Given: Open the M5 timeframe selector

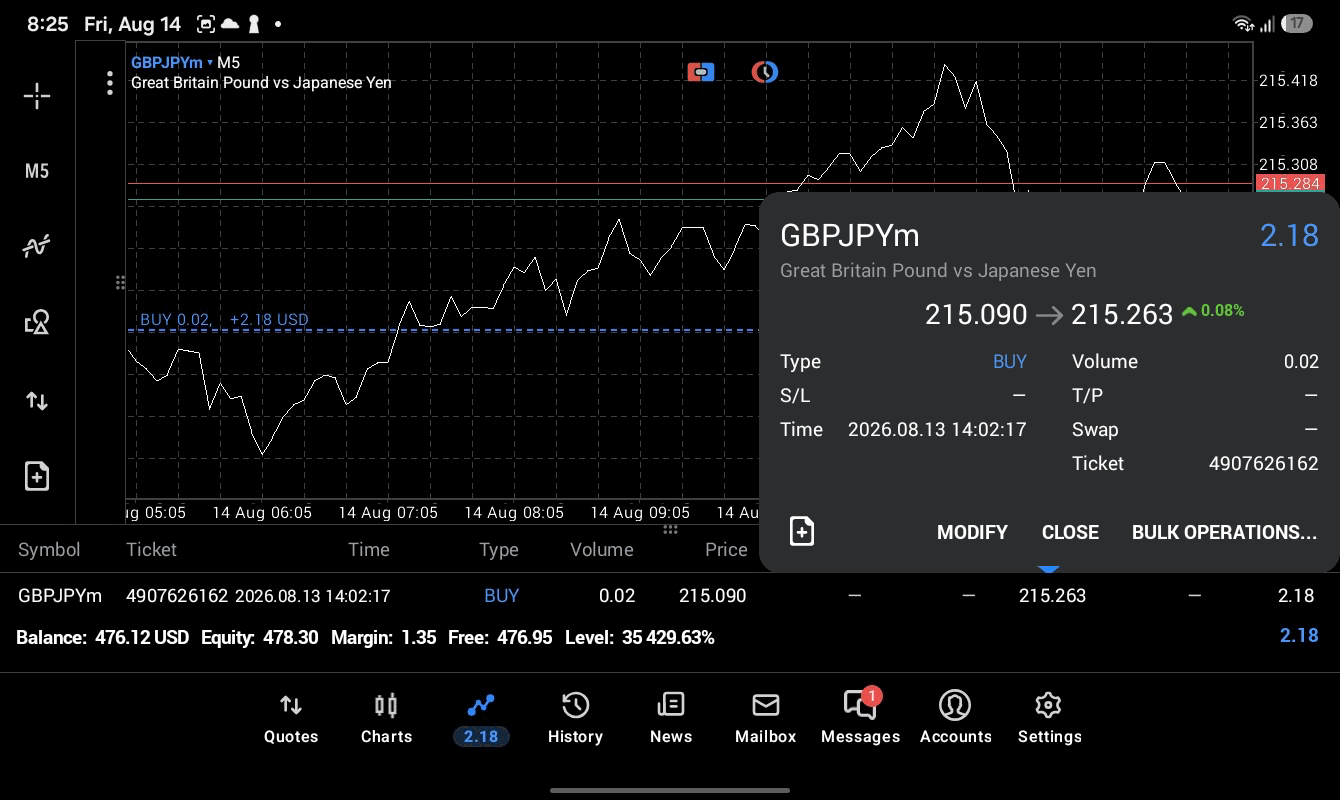Looking at the screenshot, I should (37, 171).
